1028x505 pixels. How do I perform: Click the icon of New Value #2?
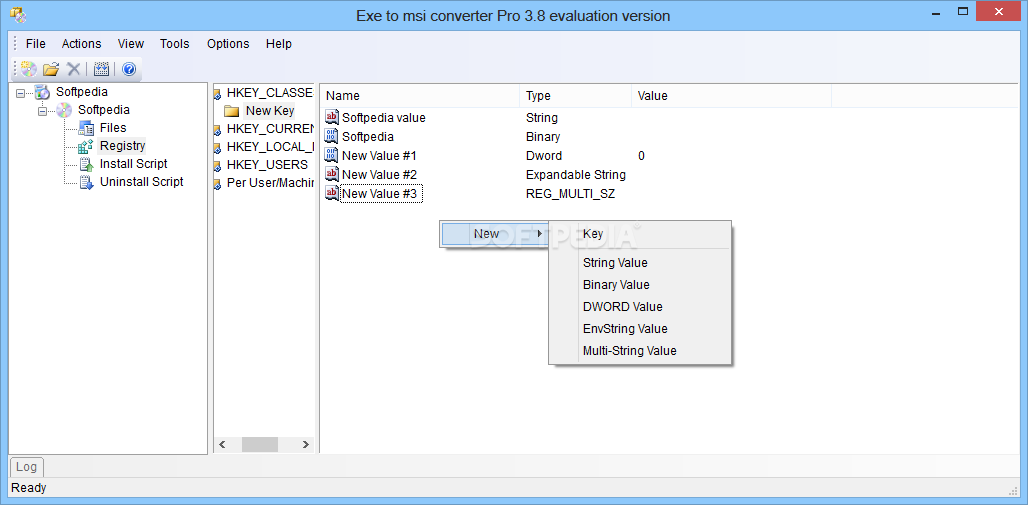pos(332,174)
